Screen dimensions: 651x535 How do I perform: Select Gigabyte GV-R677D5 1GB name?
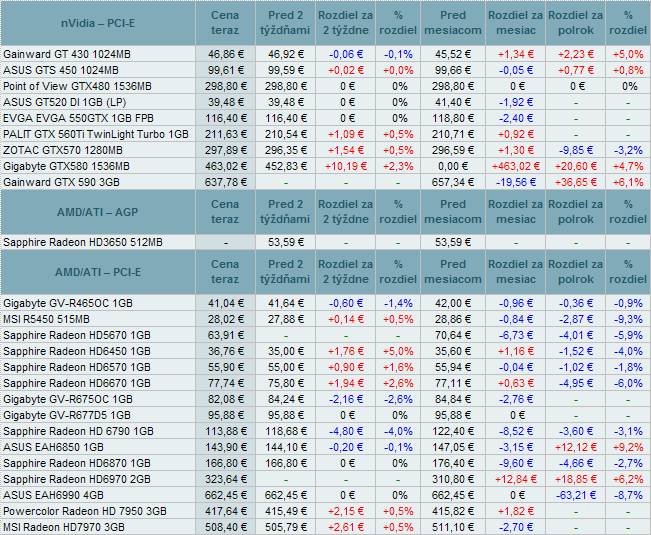pyautogui.click(x=67, y=415)
